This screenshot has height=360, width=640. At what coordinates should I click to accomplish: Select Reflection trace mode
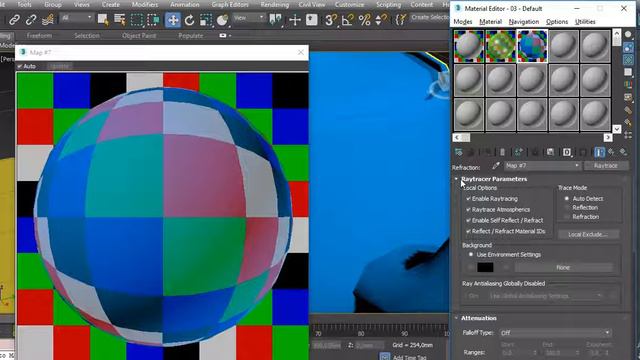(x=567, y=208)
